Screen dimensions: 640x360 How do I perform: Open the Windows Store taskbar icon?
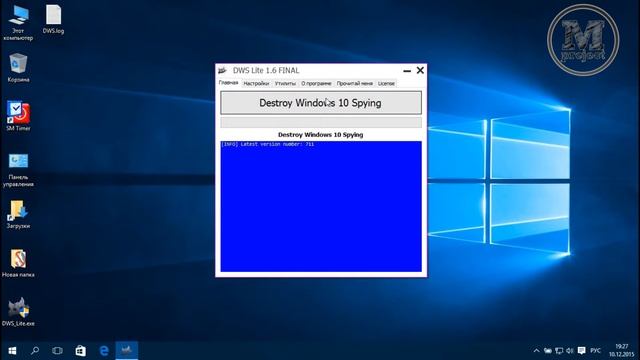[80, 351]
